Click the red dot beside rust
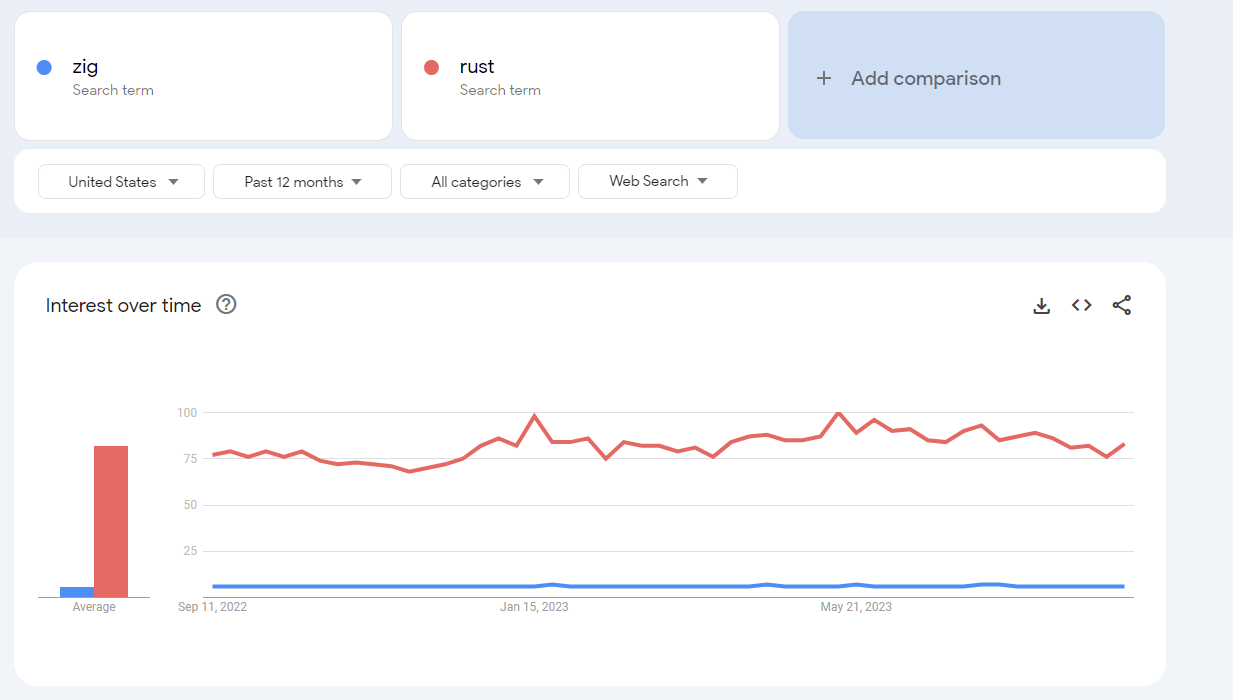Viewport: 1233px width, 700px height. pyautogui.click(x=432, y=68)
